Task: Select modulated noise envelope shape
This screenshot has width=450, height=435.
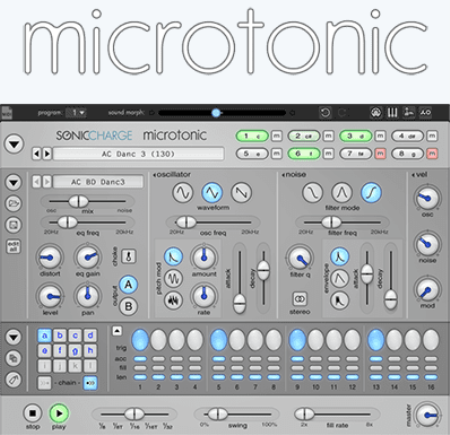Action: [339, 300]
